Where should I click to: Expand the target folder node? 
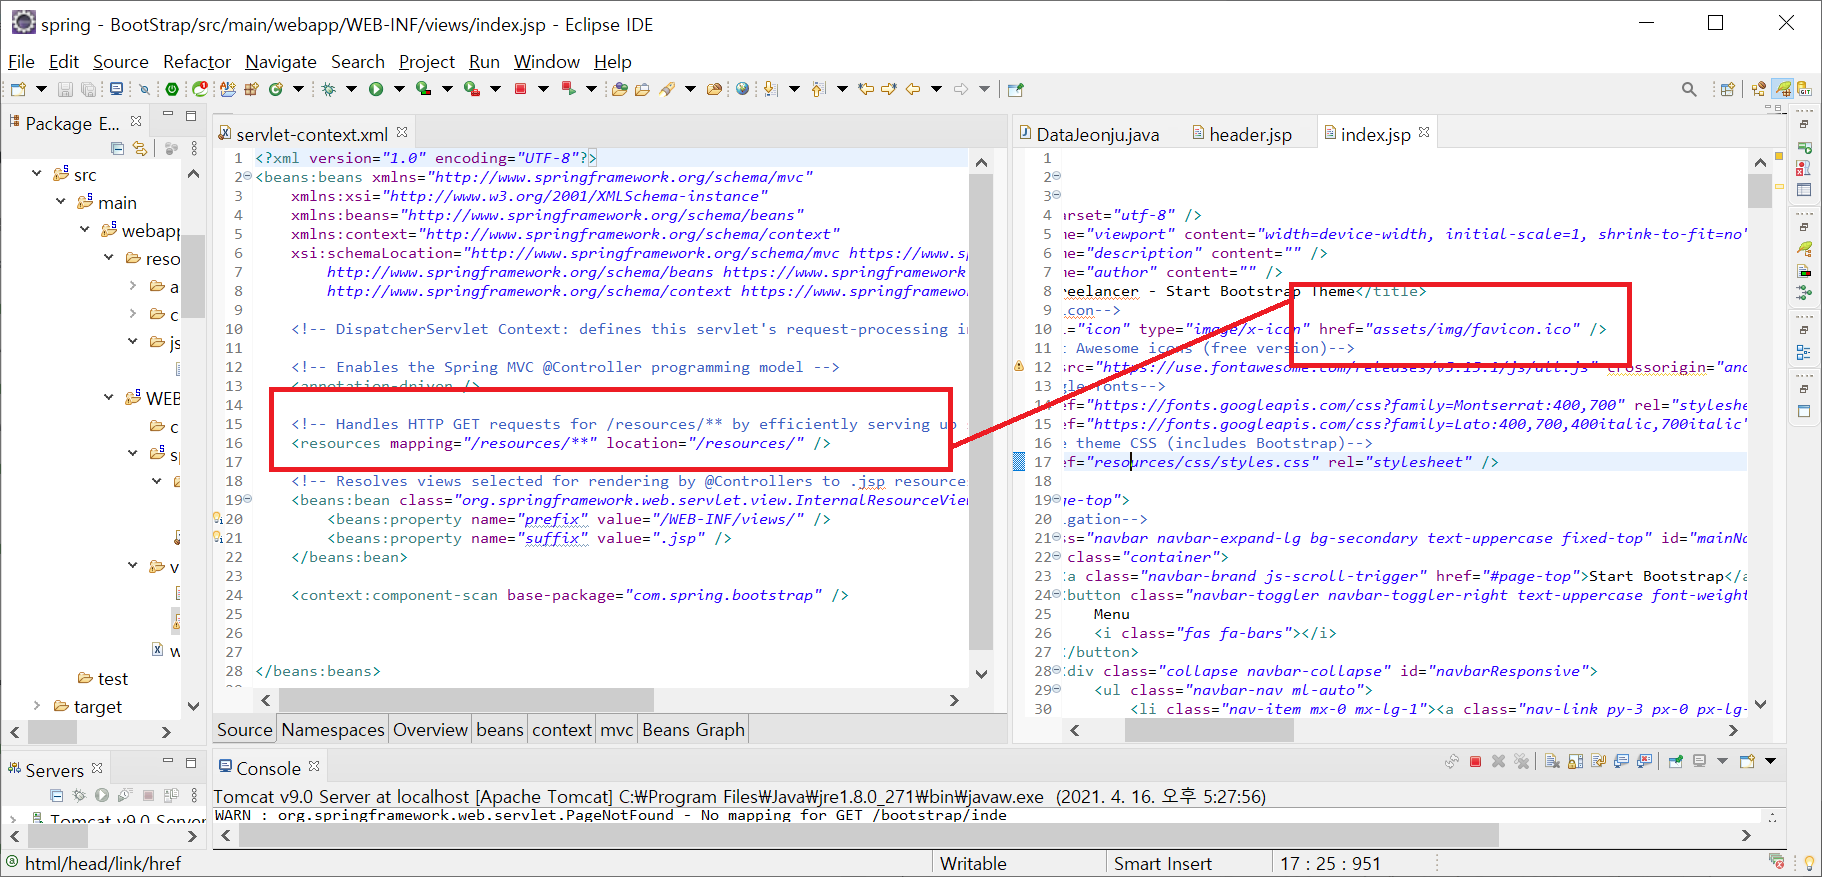point(37,706)
